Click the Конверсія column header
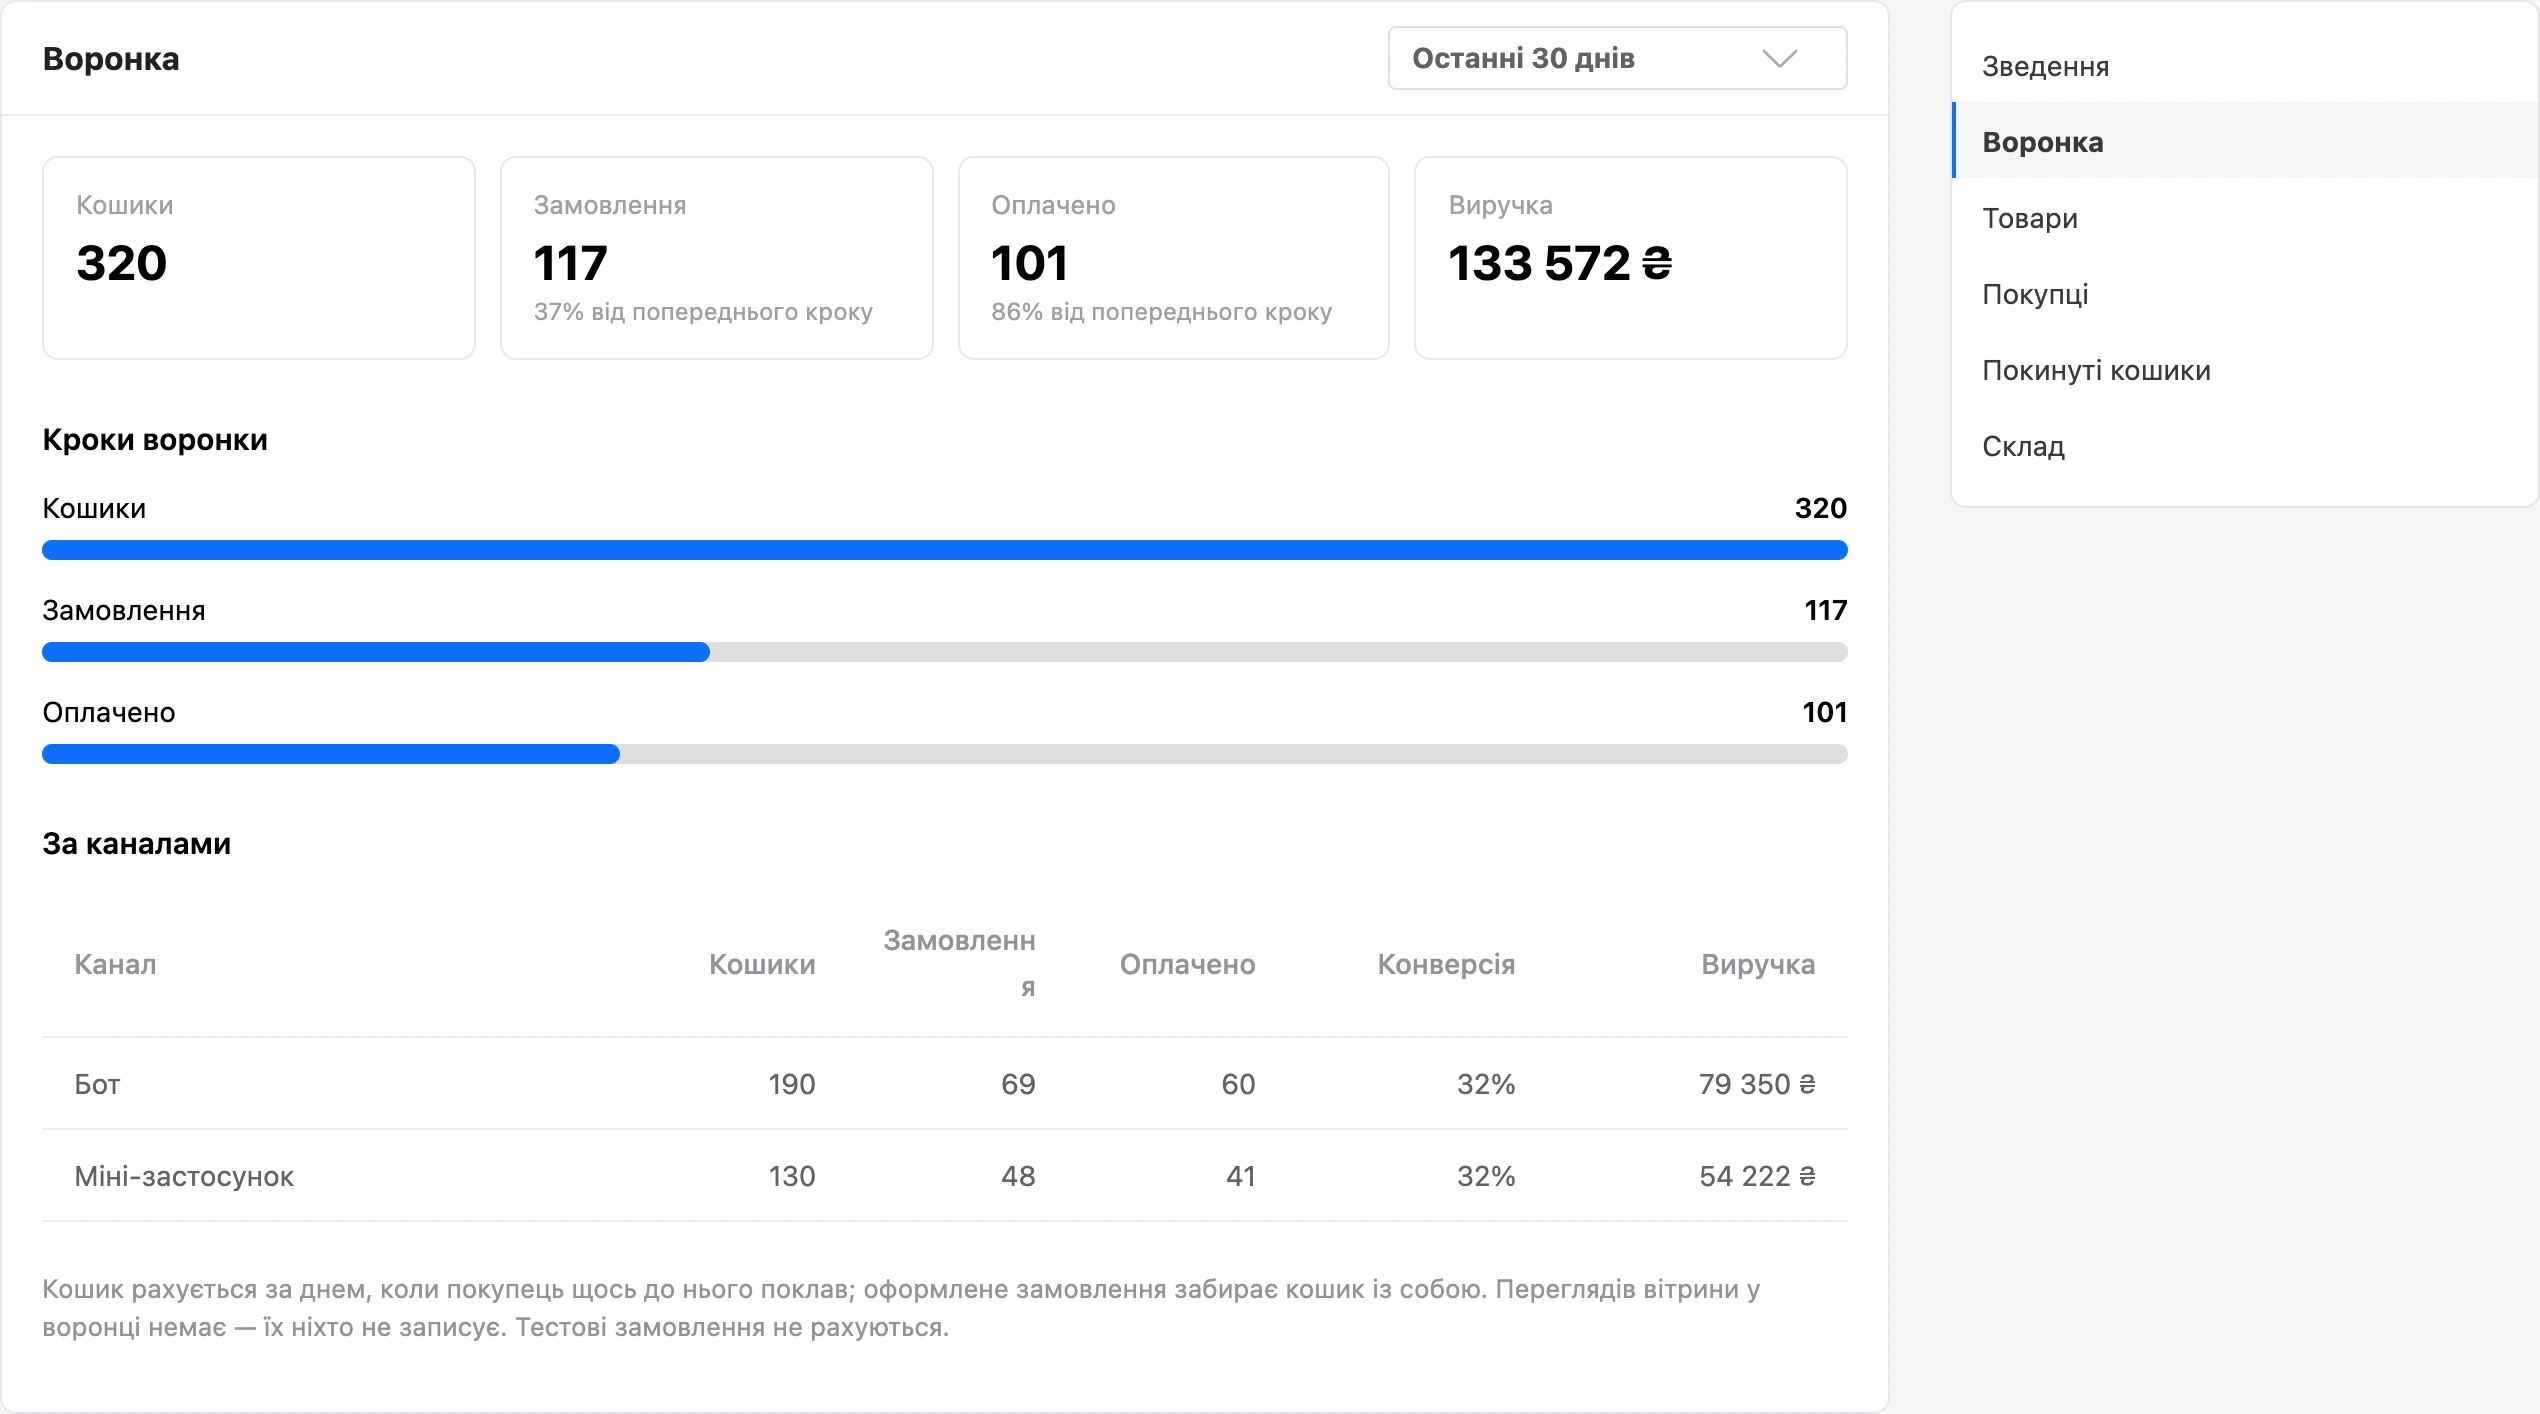Viewport: 2540px width, 1414px height. click(x=1446, y=964)
